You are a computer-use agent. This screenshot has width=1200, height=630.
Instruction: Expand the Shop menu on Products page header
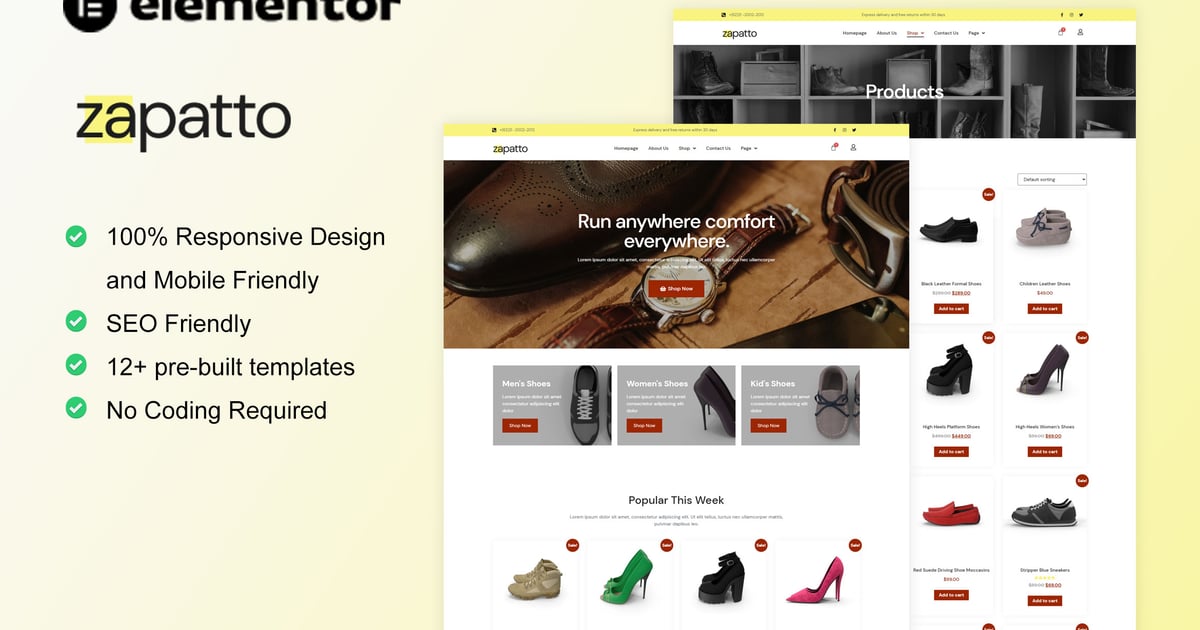[x=915, y=33]
